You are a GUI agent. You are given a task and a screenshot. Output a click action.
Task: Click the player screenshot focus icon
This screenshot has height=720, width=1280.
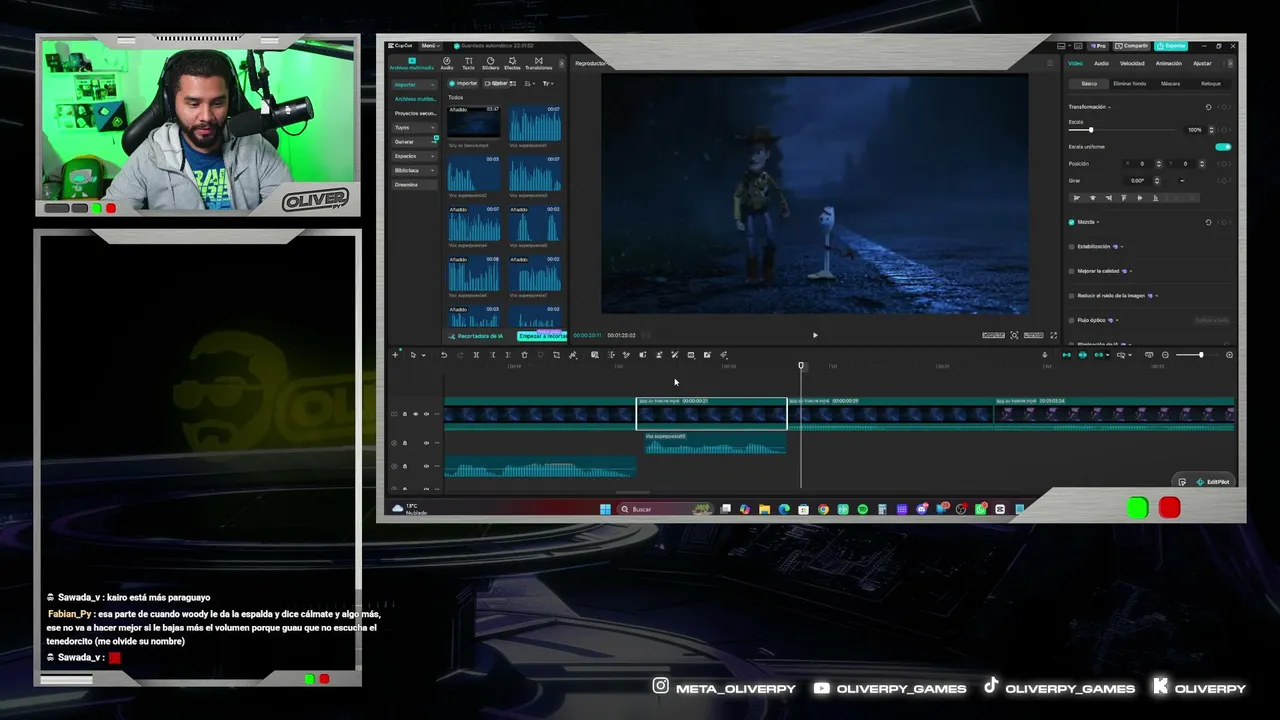click(x=1014, y=335)
